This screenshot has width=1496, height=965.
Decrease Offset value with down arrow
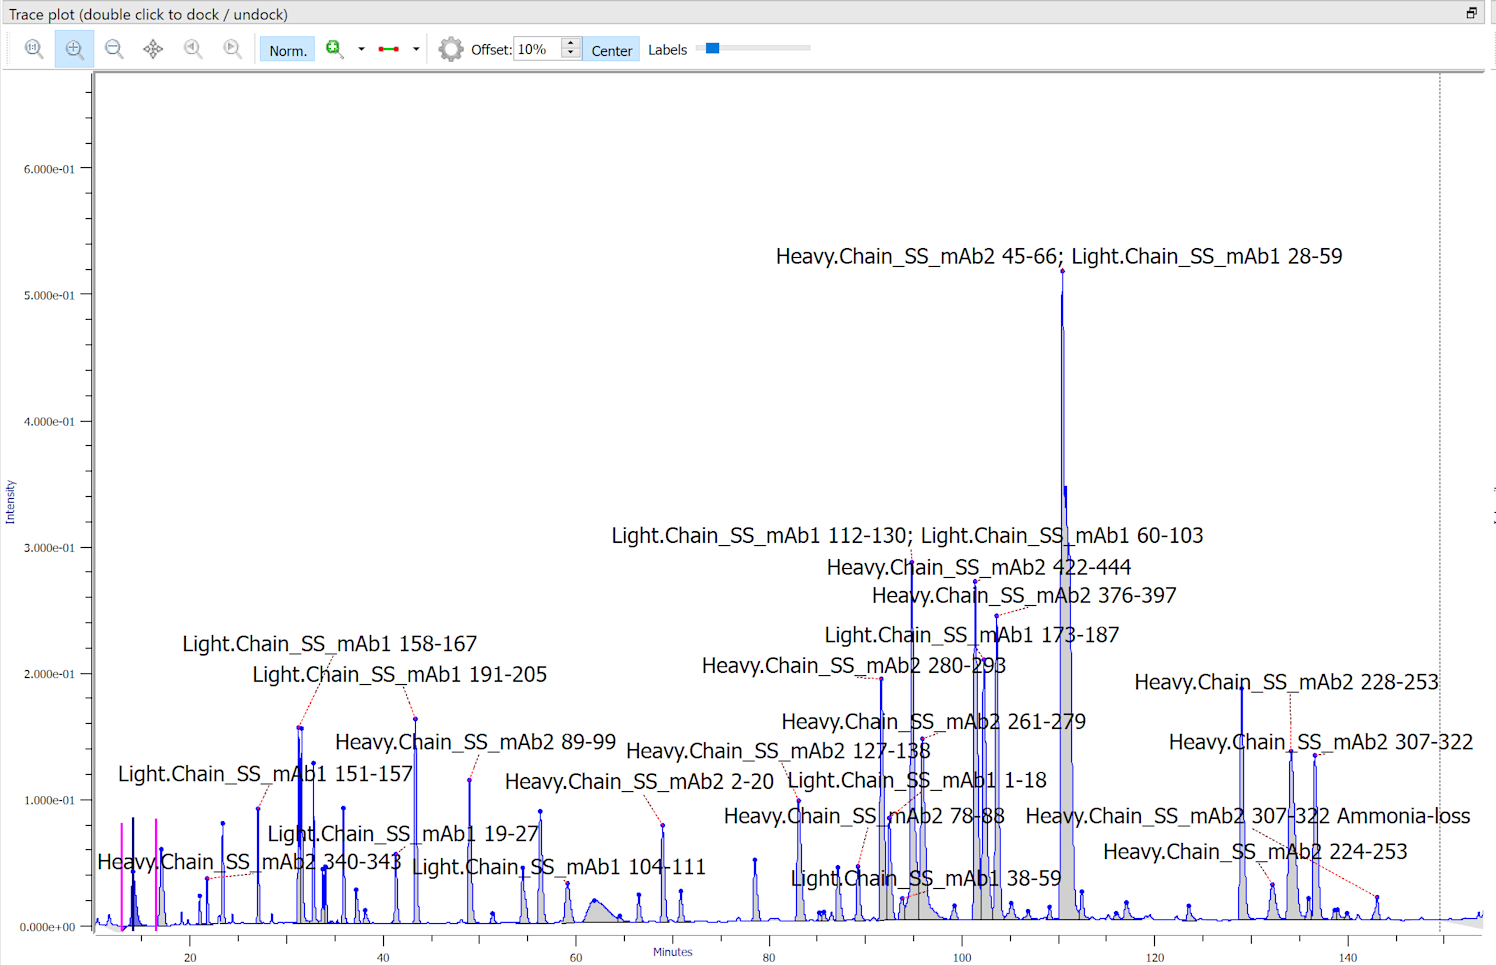click(571, 54)
